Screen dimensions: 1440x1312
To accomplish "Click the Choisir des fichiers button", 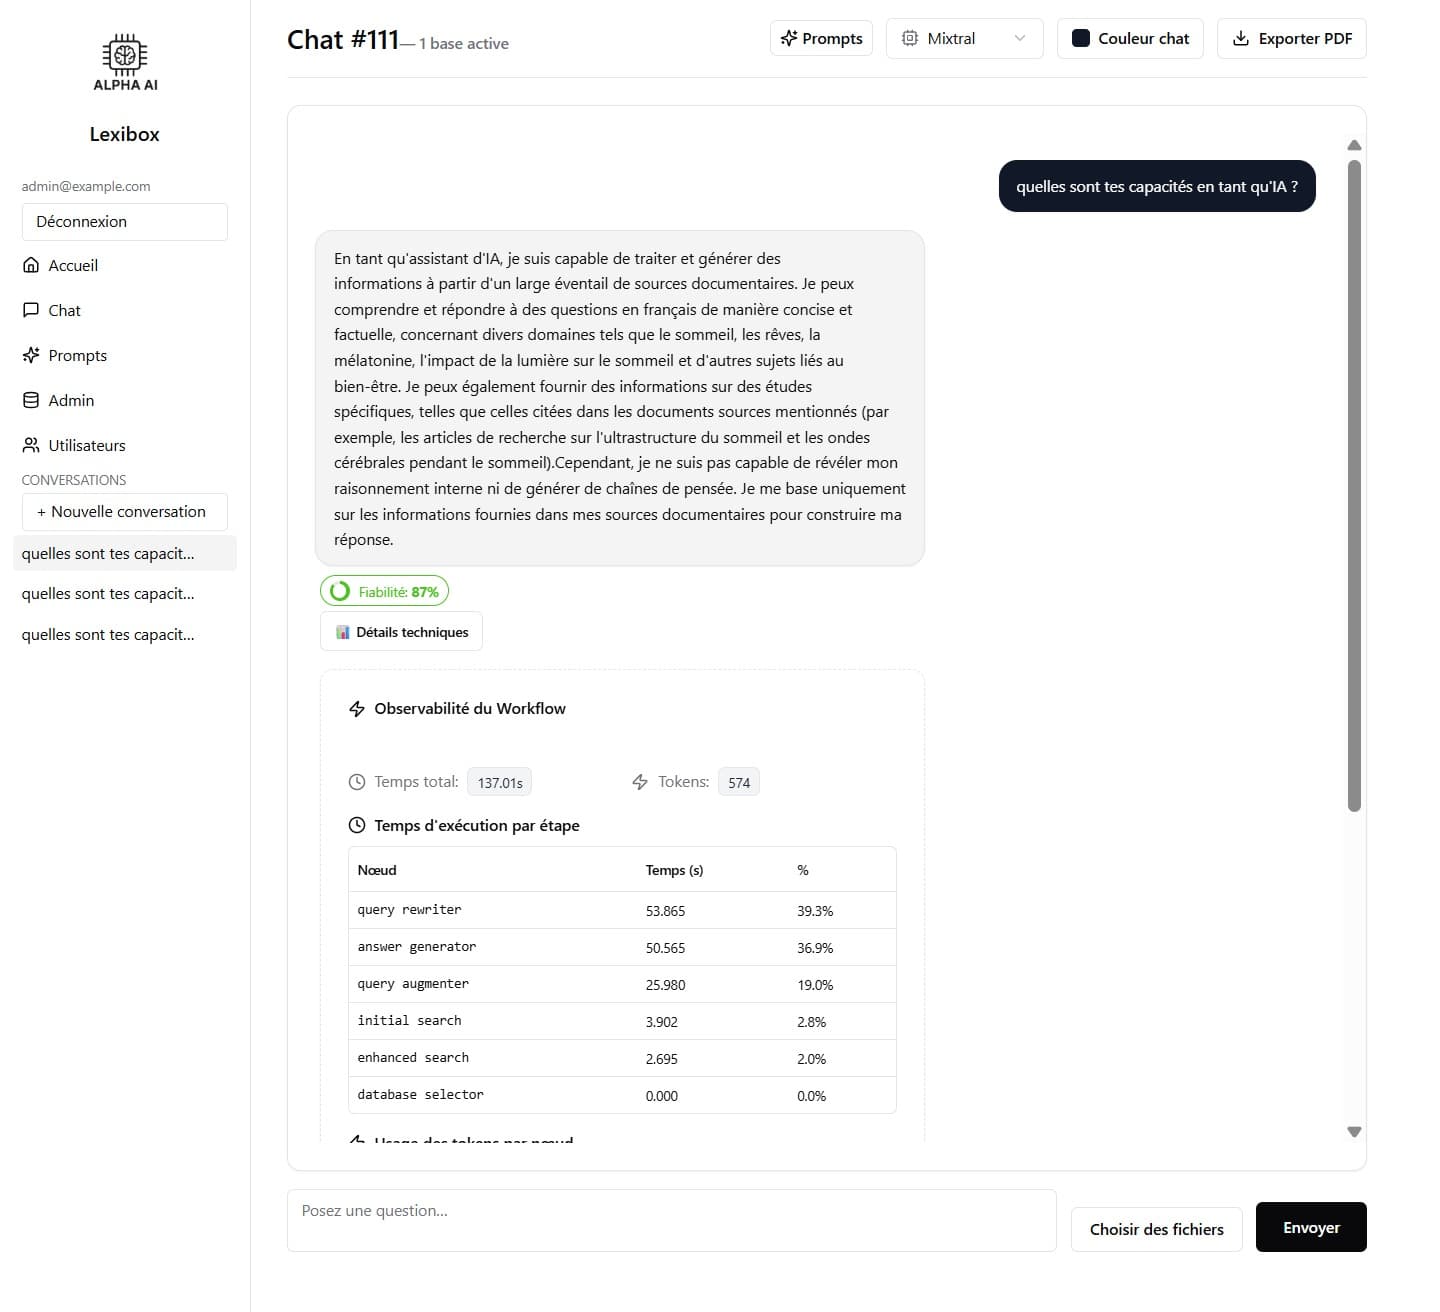I will coord(1156,1229).
